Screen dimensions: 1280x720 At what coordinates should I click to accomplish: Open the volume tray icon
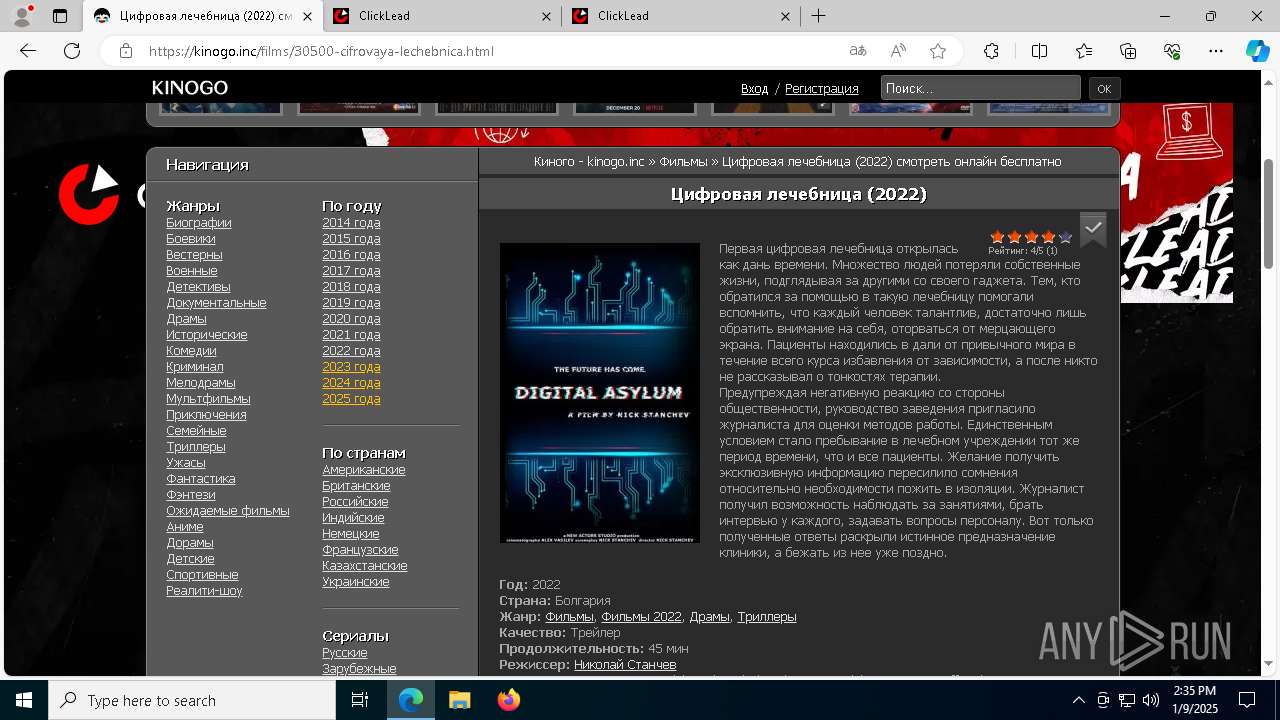click(1151, 700)
